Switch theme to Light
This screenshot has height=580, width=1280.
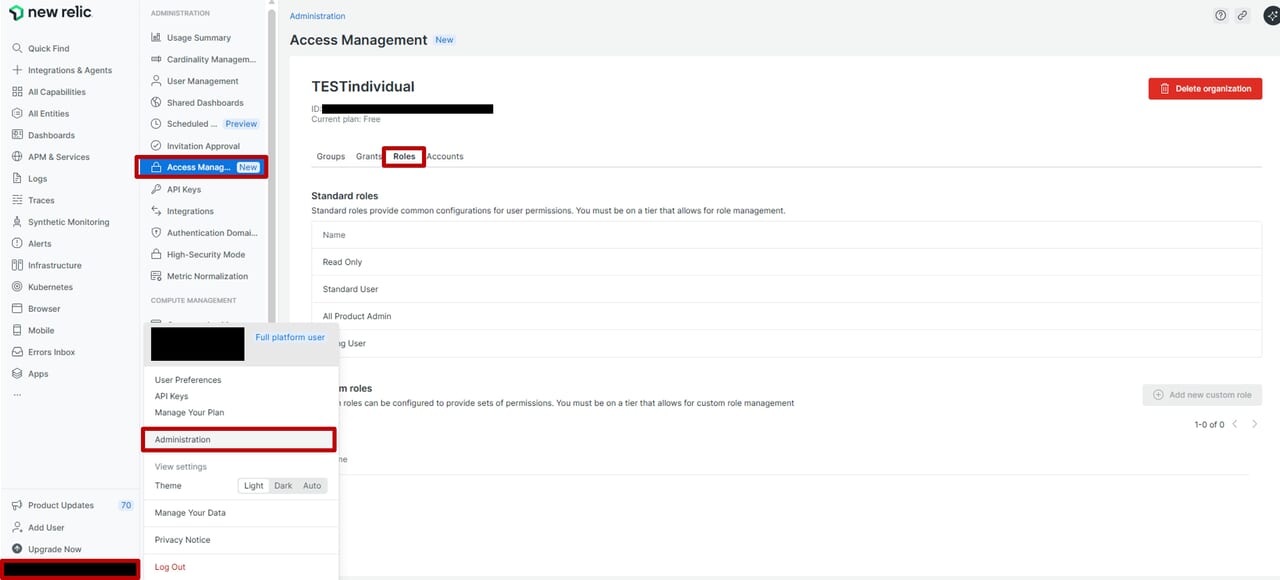coord(254,486)
